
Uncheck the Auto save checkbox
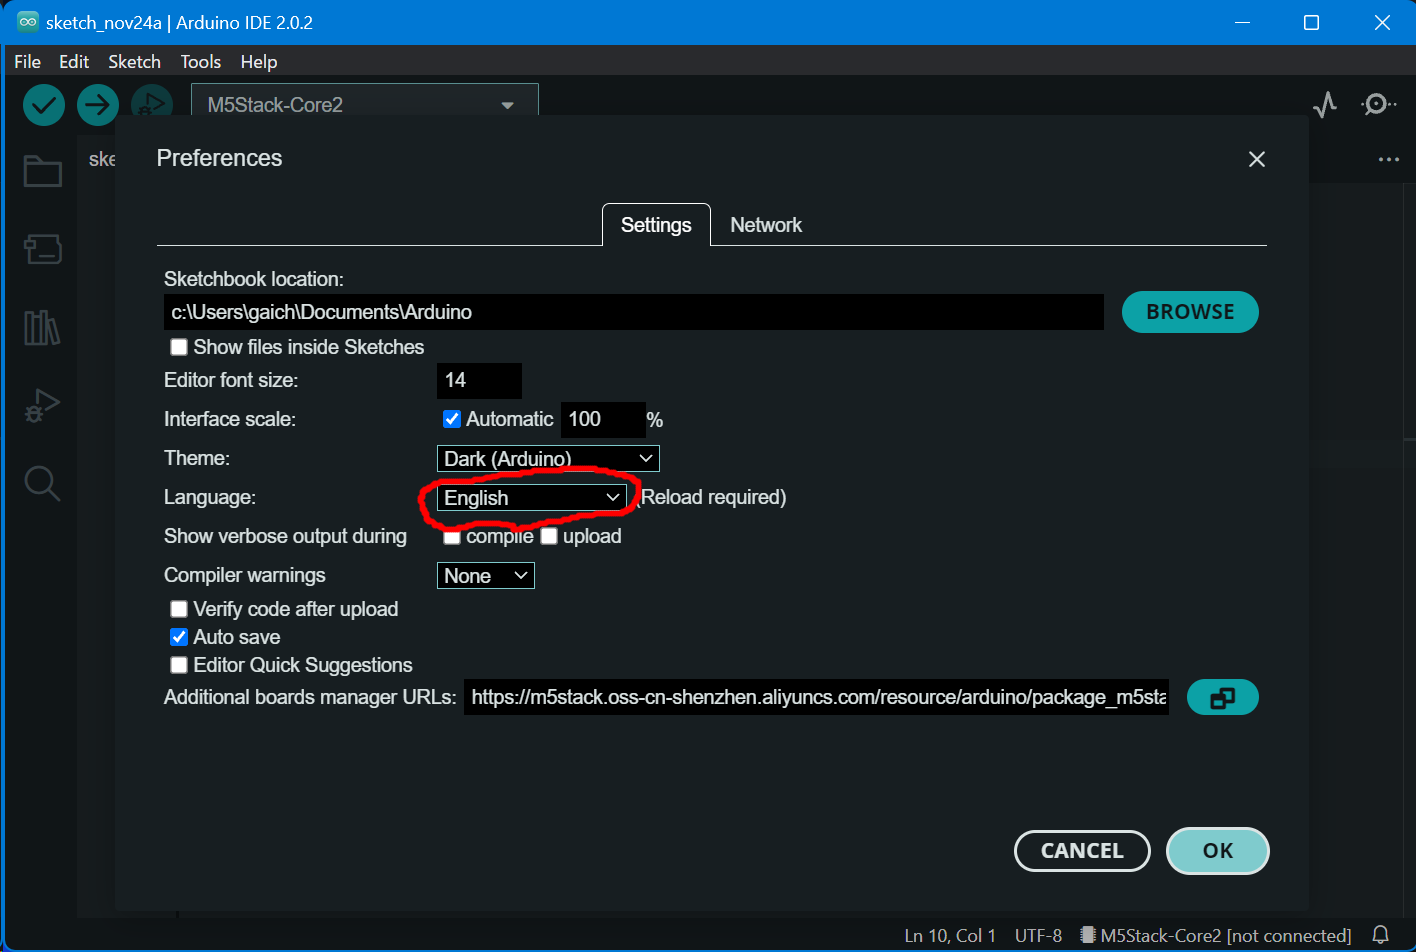click(178, 637)
